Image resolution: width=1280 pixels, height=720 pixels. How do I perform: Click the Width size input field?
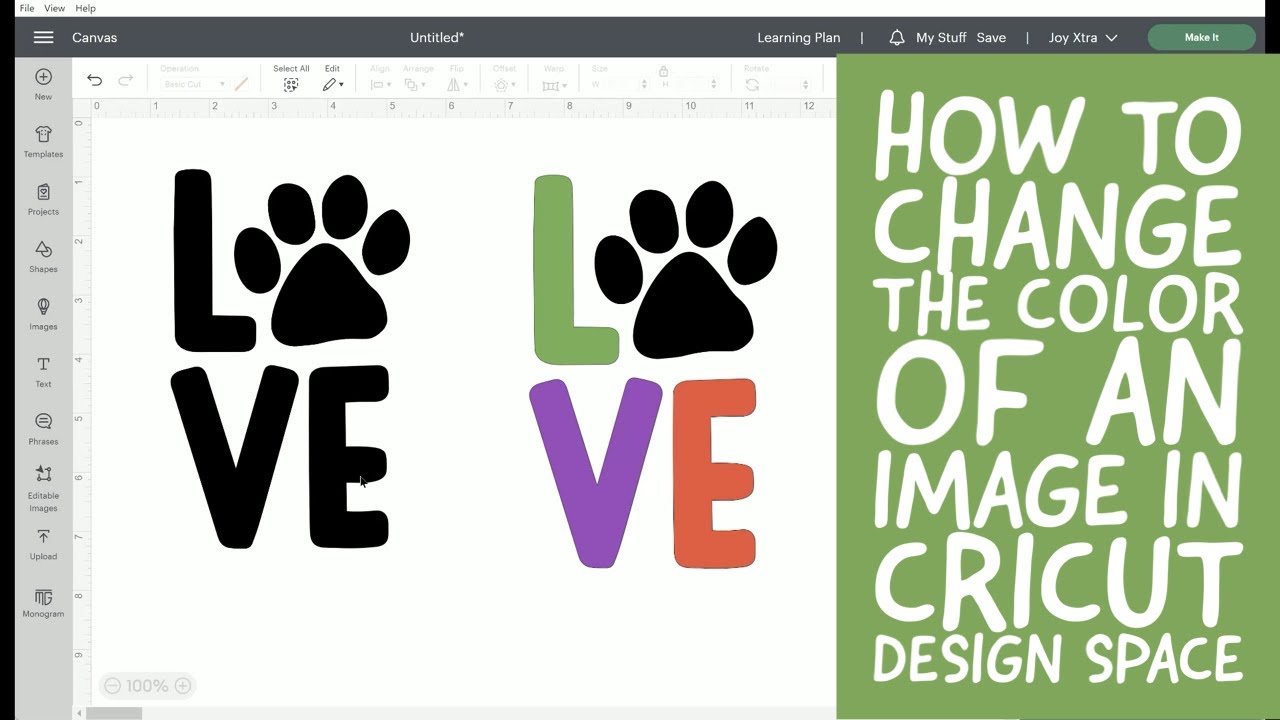(623, 85)
